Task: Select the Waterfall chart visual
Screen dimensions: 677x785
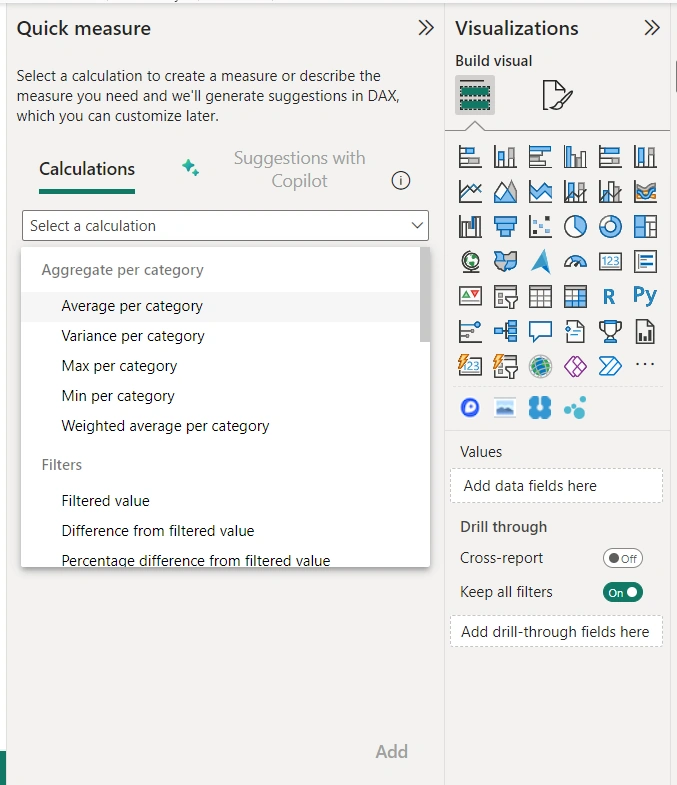Action: pos(470,227)
